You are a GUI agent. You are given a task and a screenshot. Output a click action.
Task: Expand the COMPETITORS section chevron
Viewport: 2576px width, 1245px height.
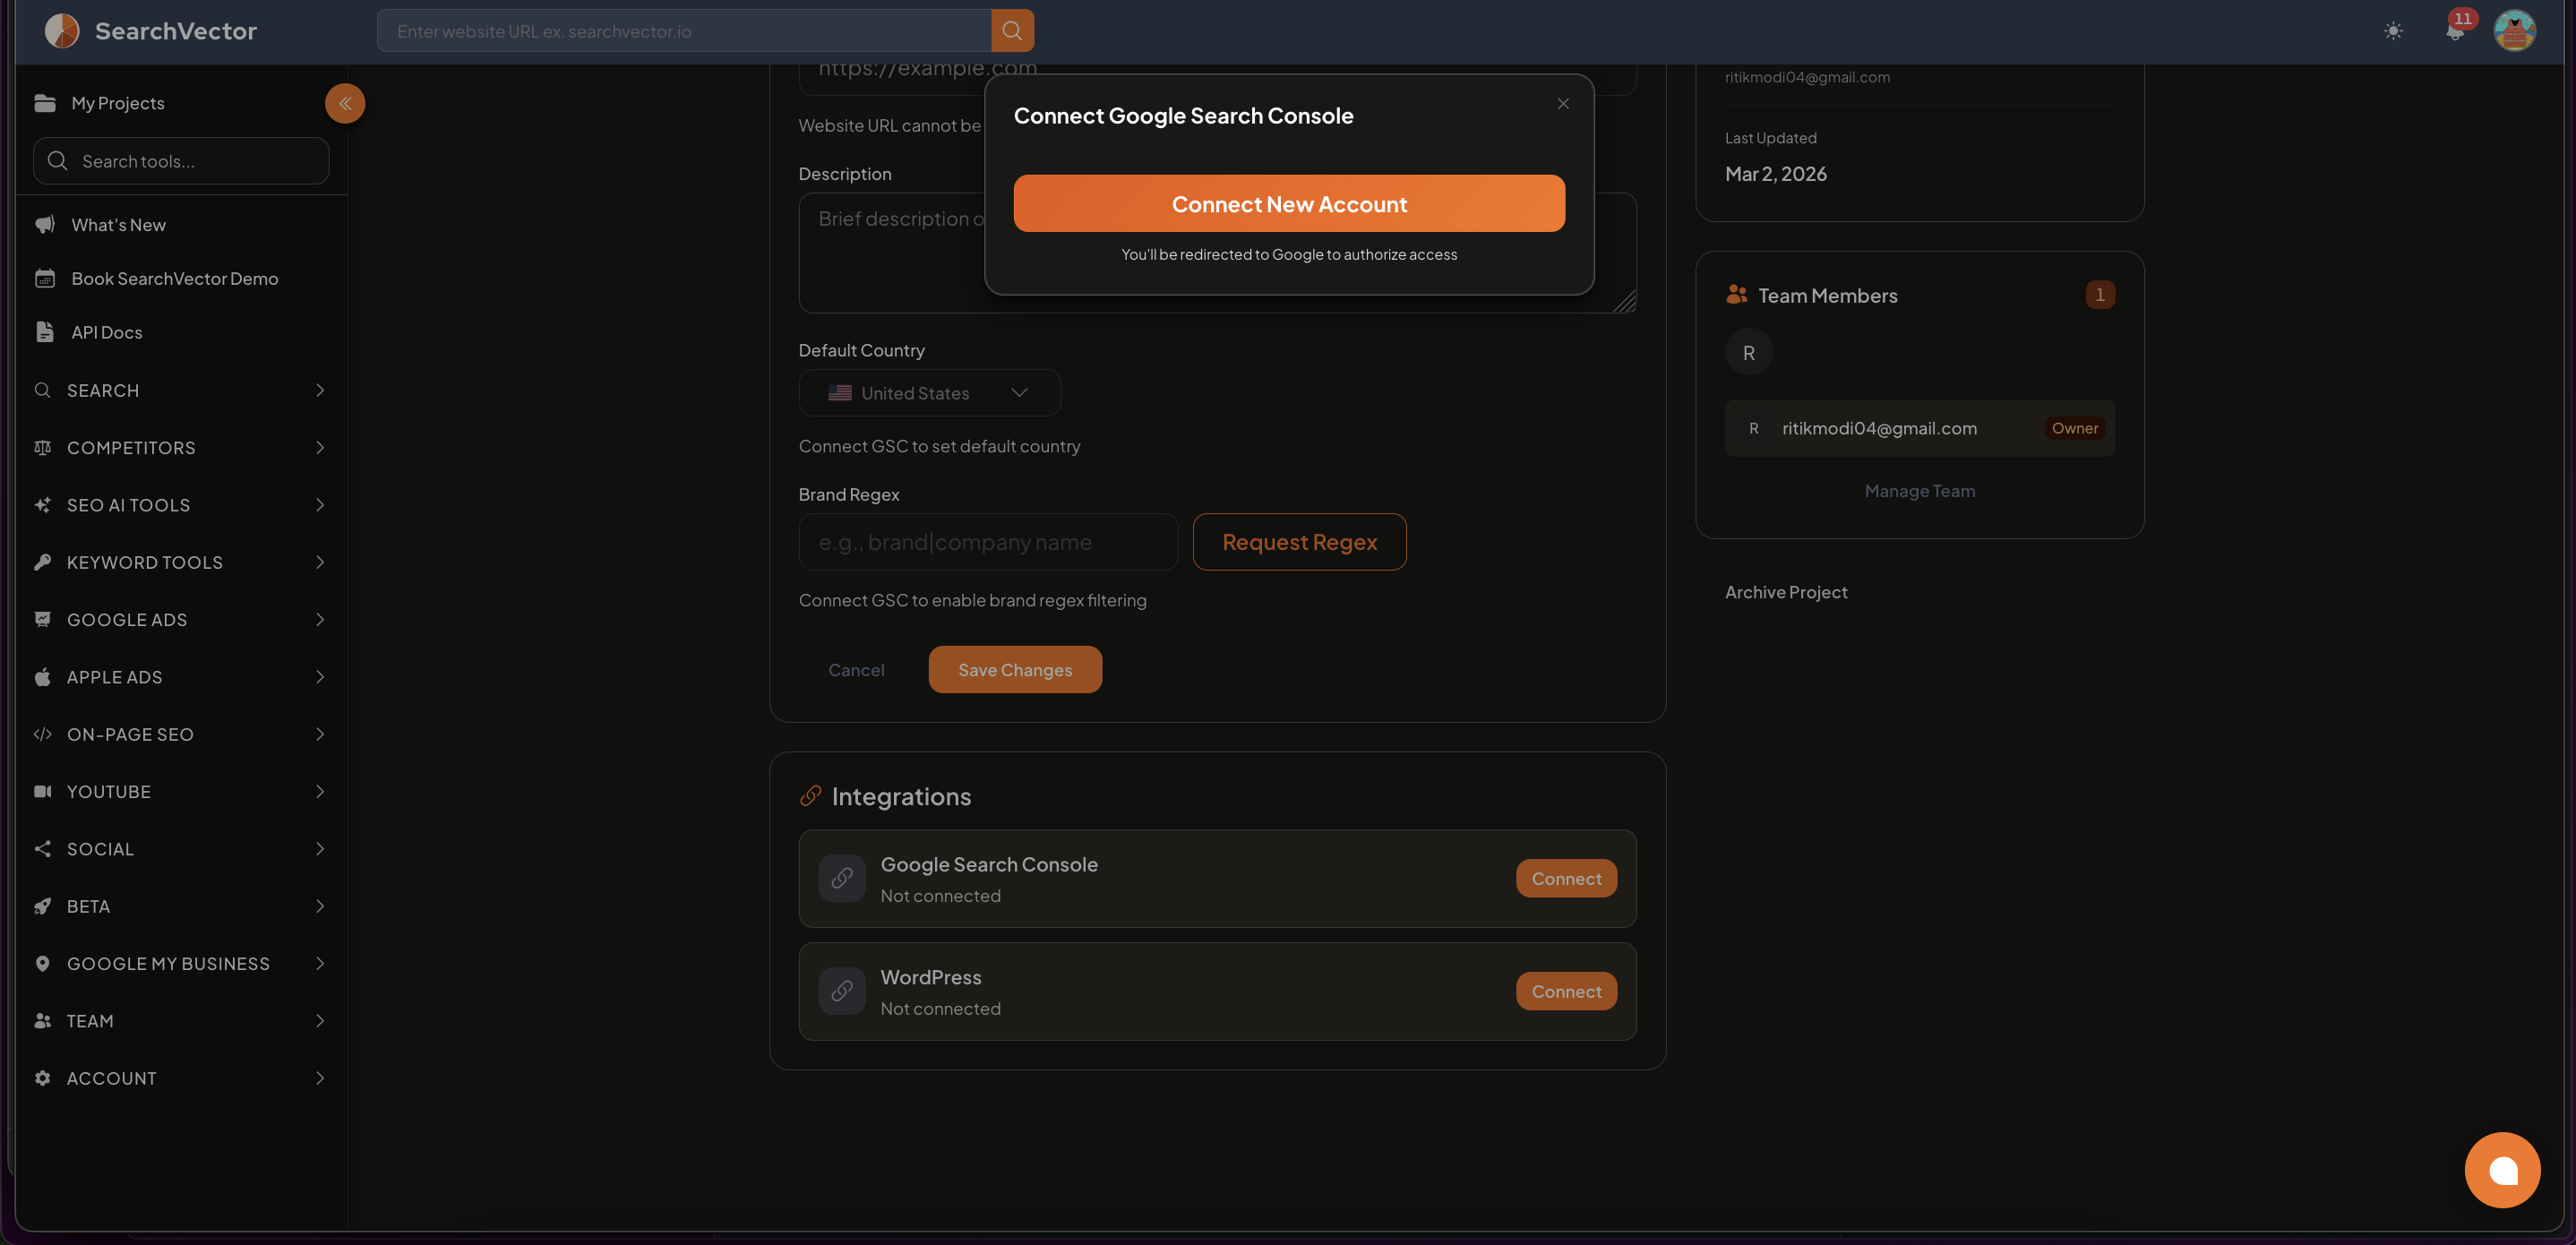(320, 448)
